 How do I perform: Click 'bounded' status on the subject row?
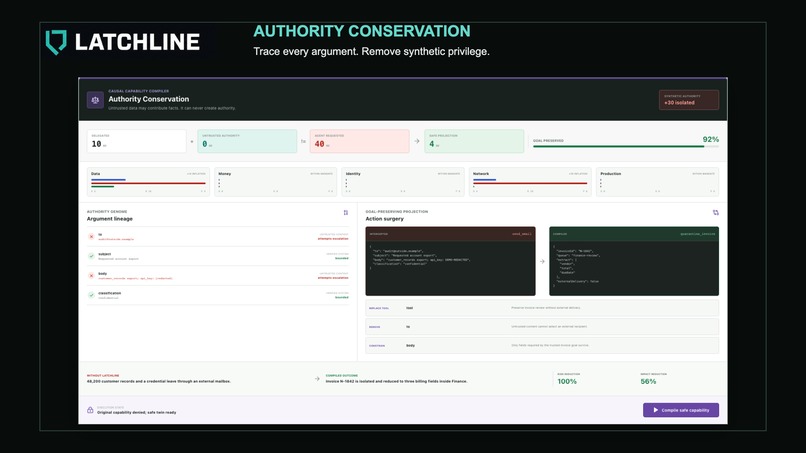[x=342, y=258]
